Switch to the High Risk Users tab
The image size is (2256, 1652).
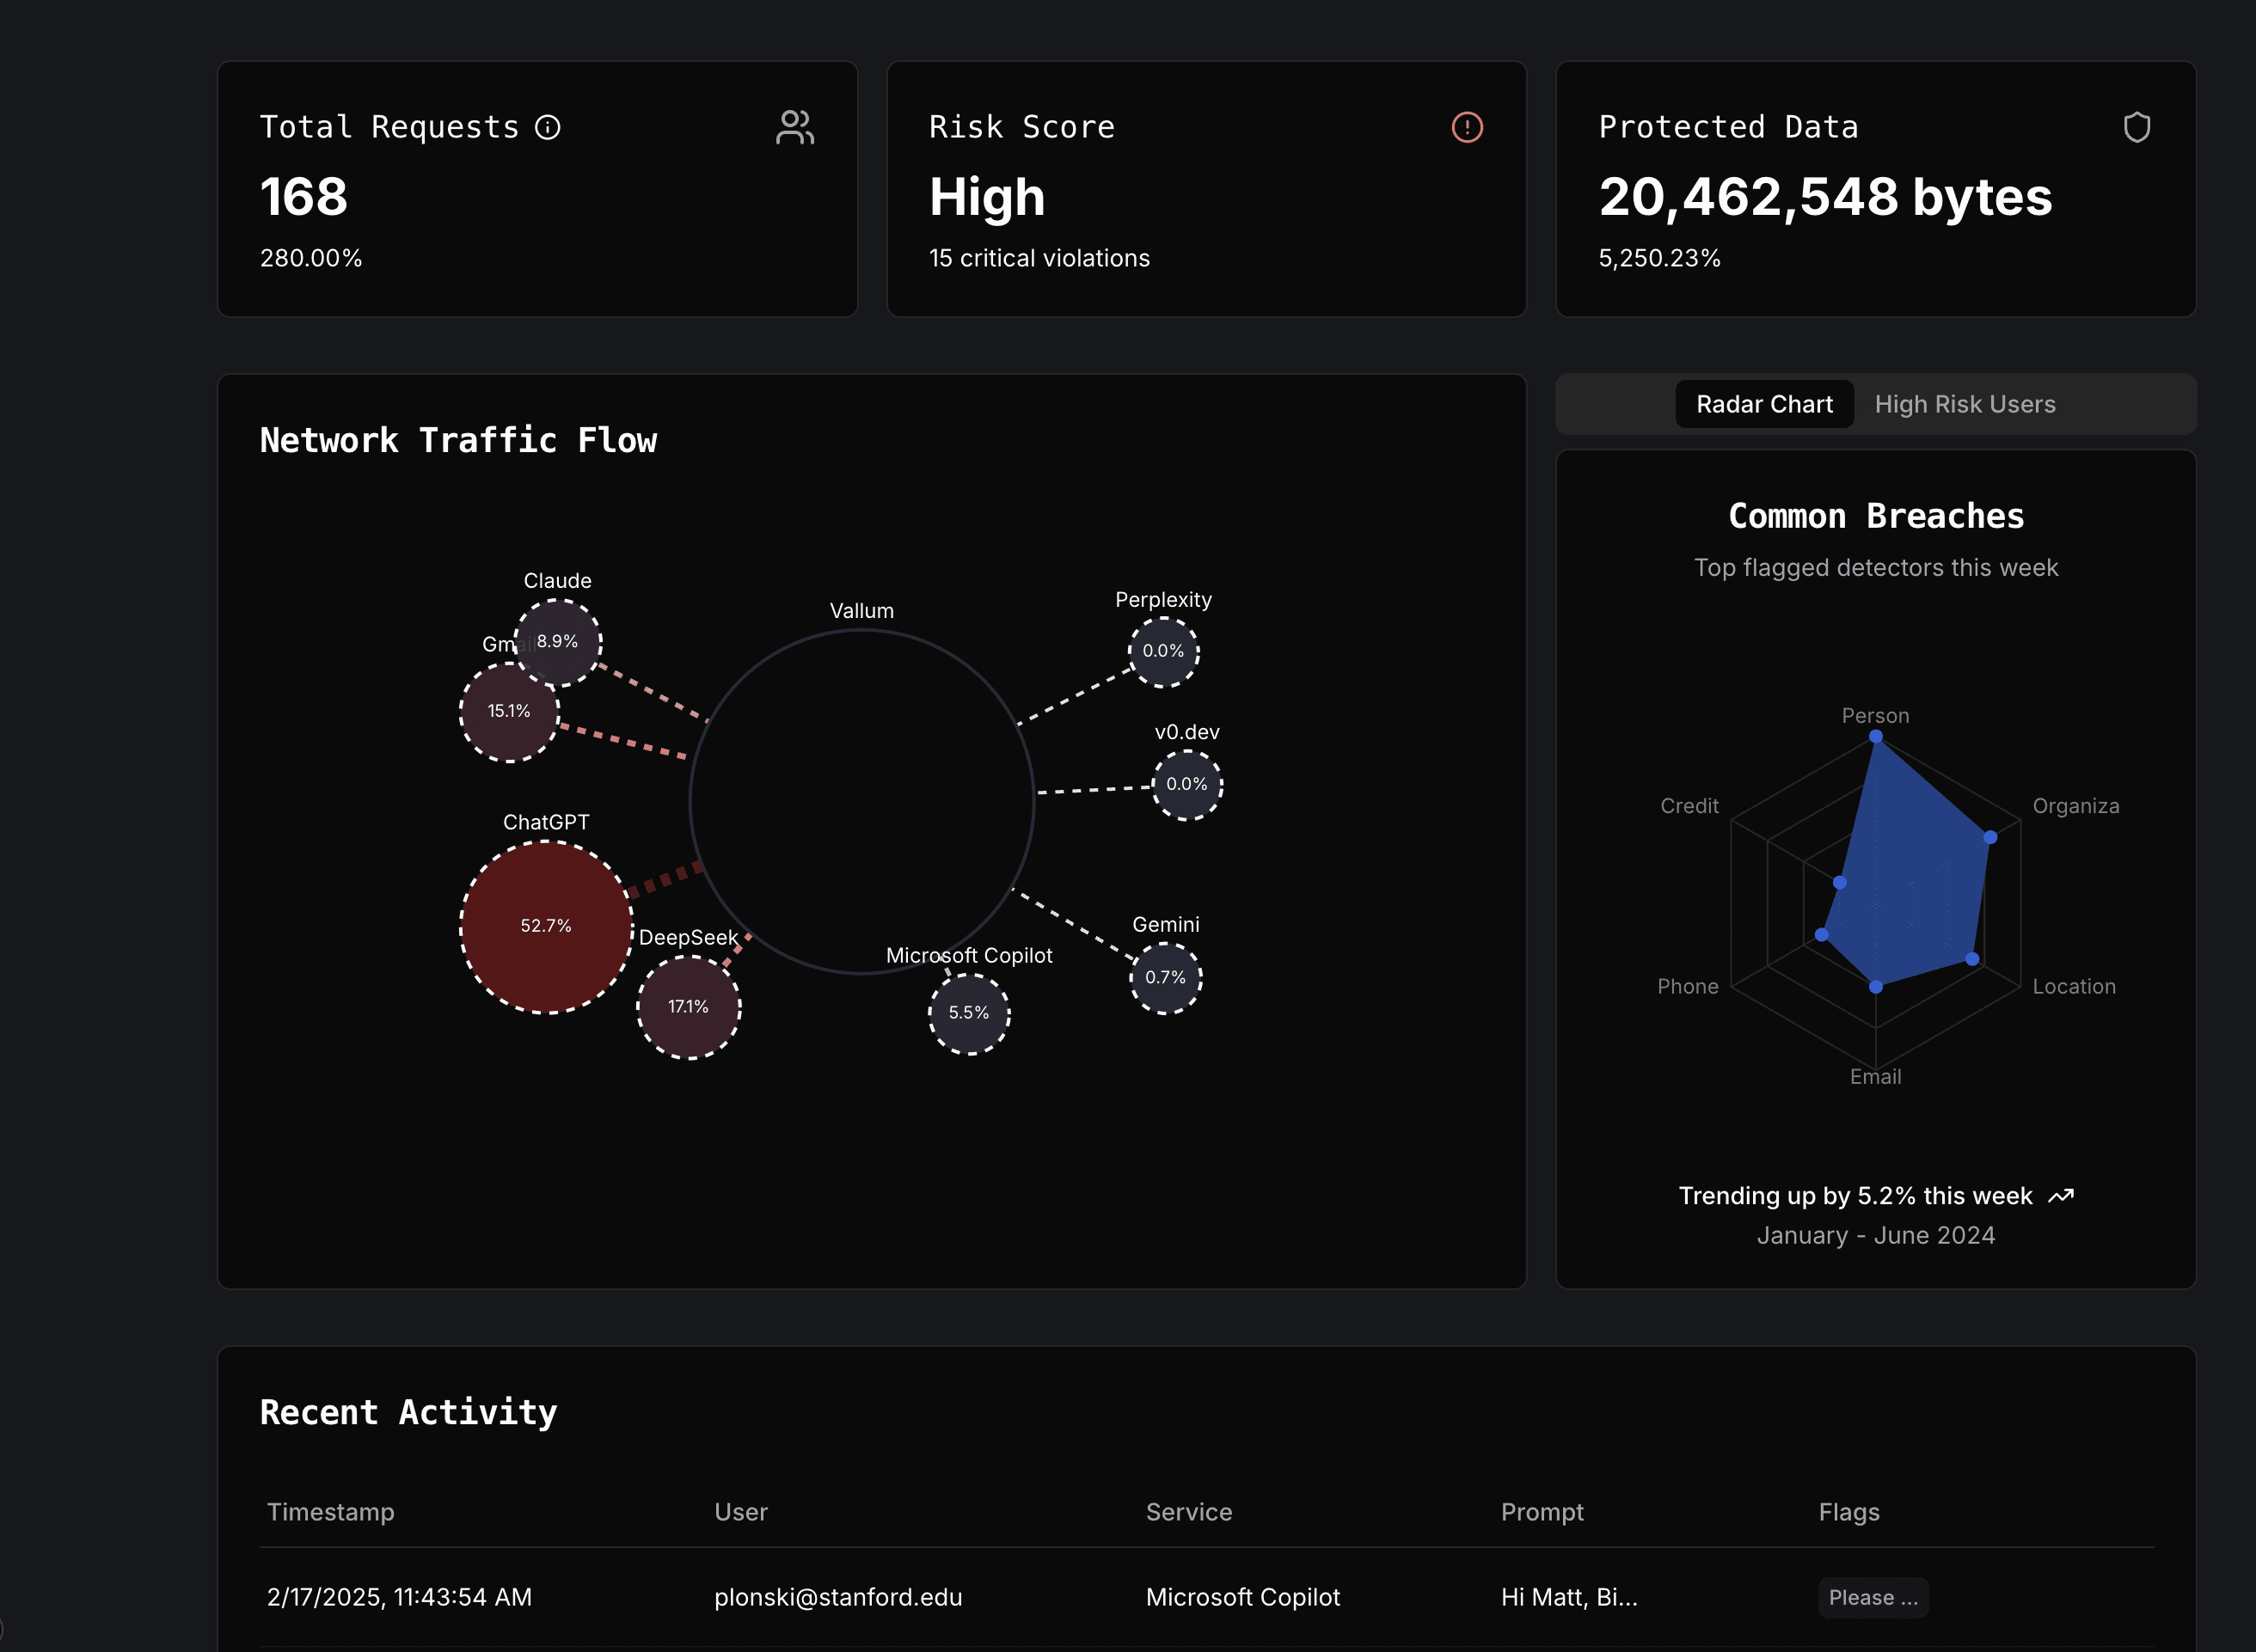pos(1964,404)
